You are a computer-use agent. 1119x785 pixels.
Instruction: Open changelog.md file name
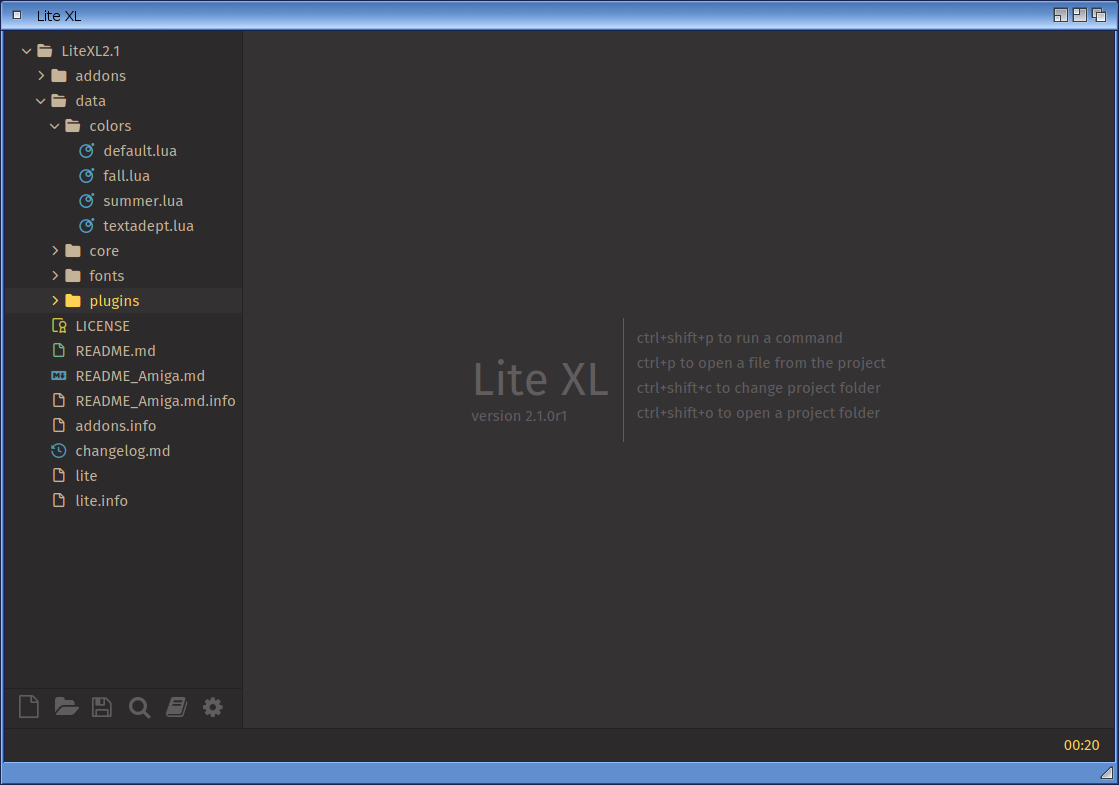click(x=123, y=451)
